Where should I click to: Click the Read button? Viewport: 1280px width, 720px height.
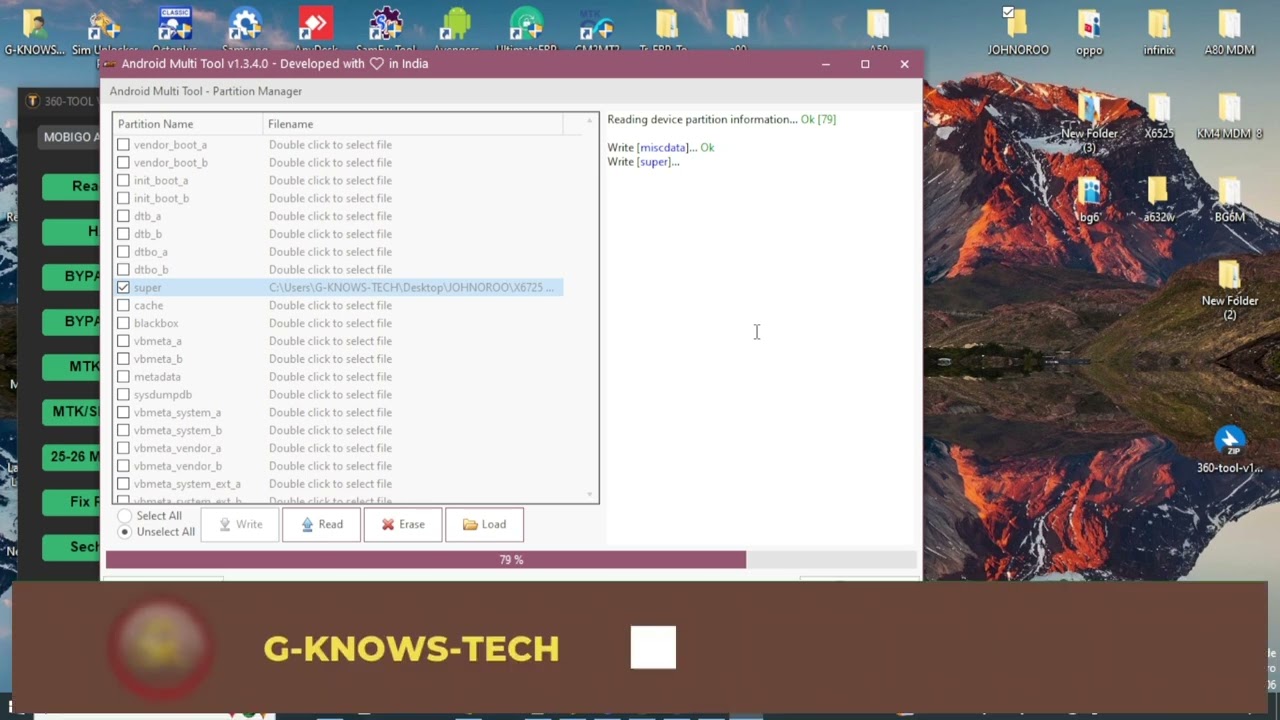(x=321, y=525)
